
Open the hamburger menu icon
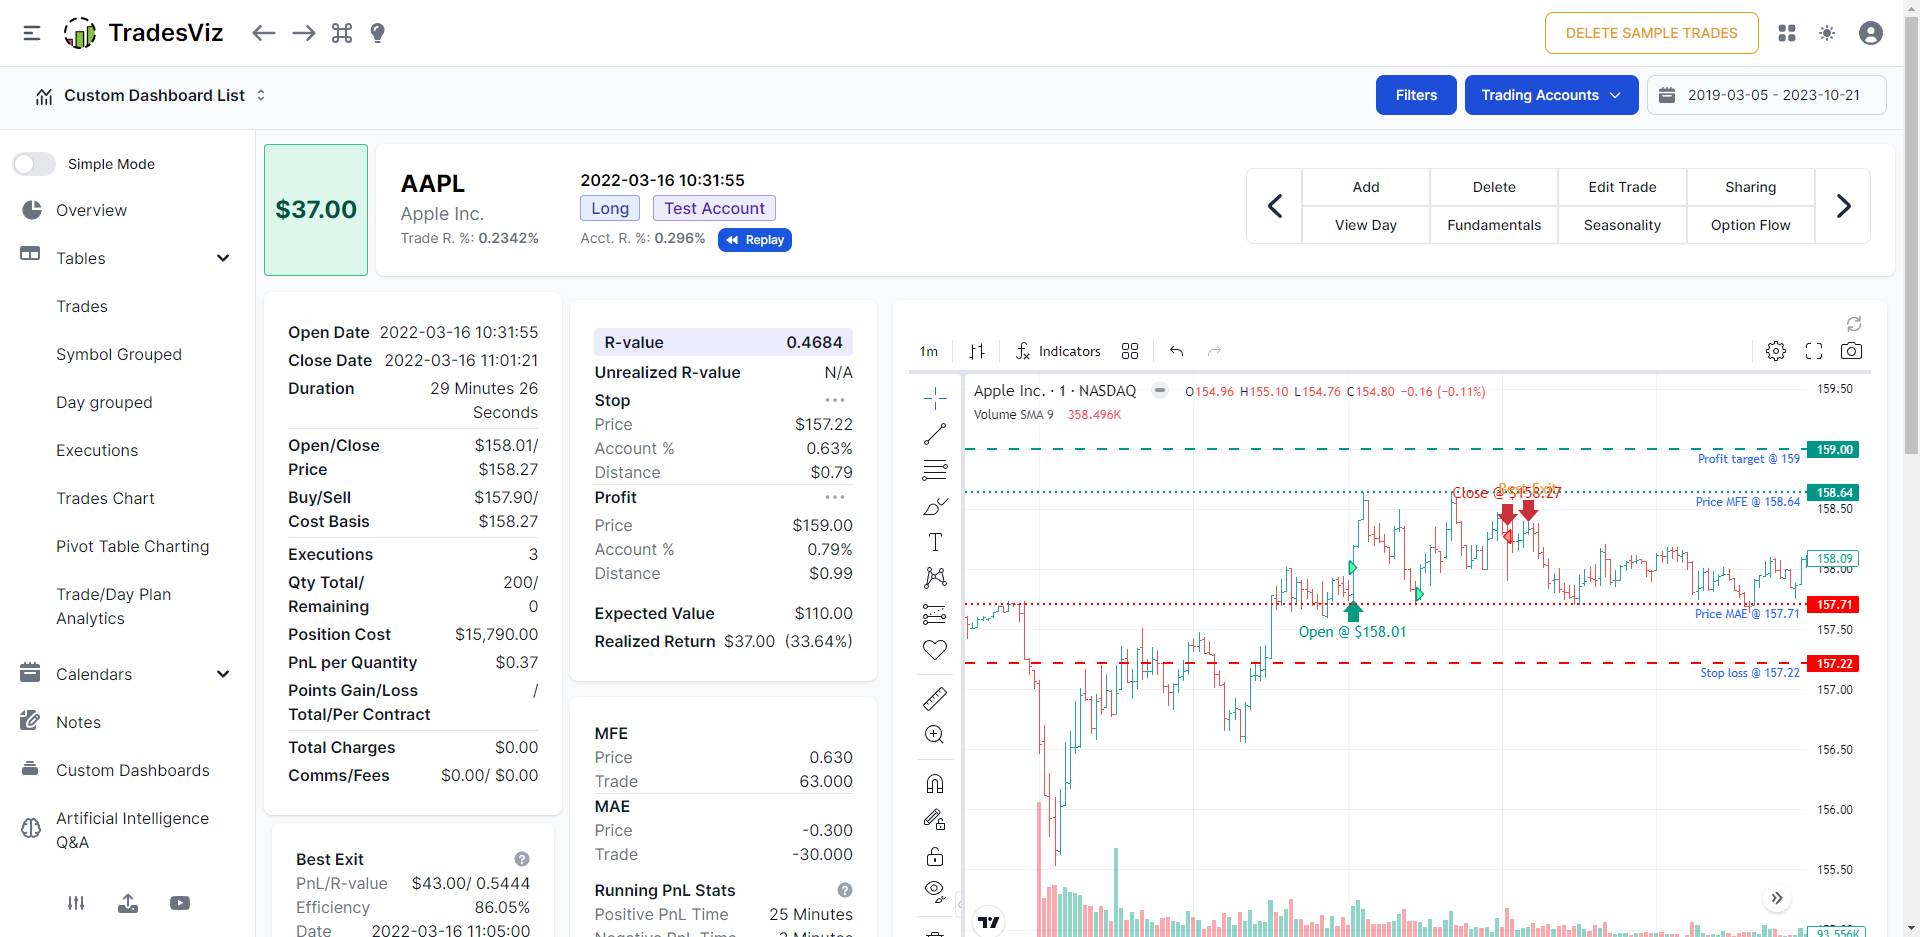click(32, 33)
